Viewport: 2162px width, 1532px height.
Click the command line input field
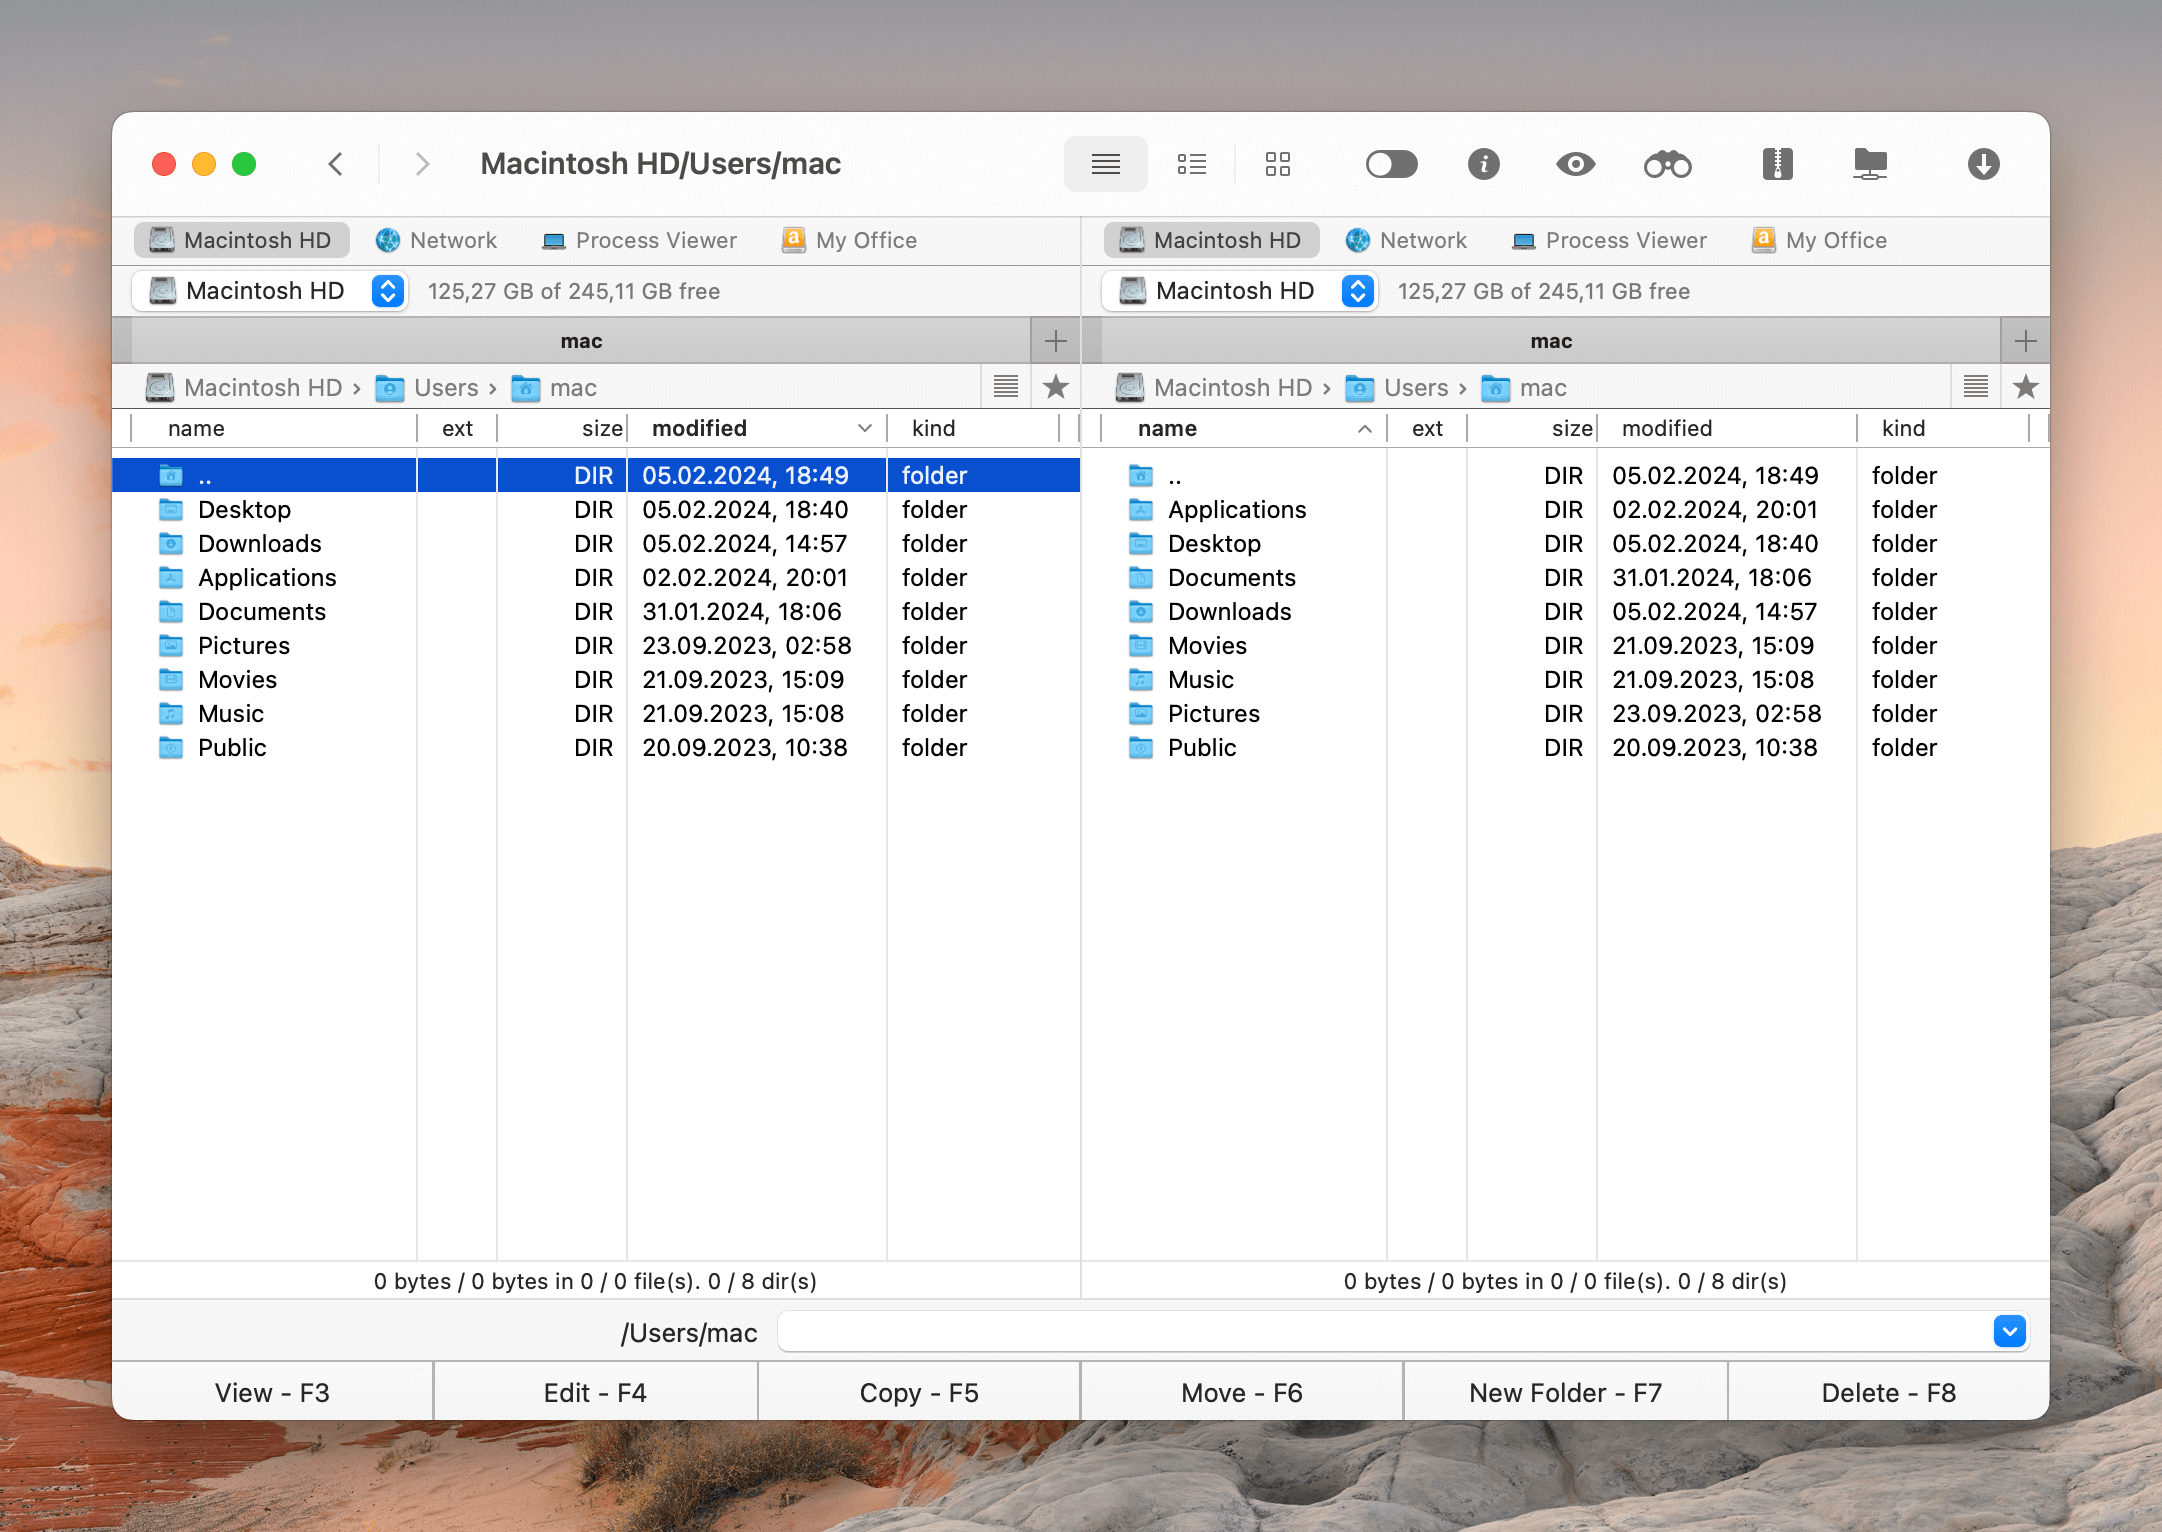[1384, 1332]
